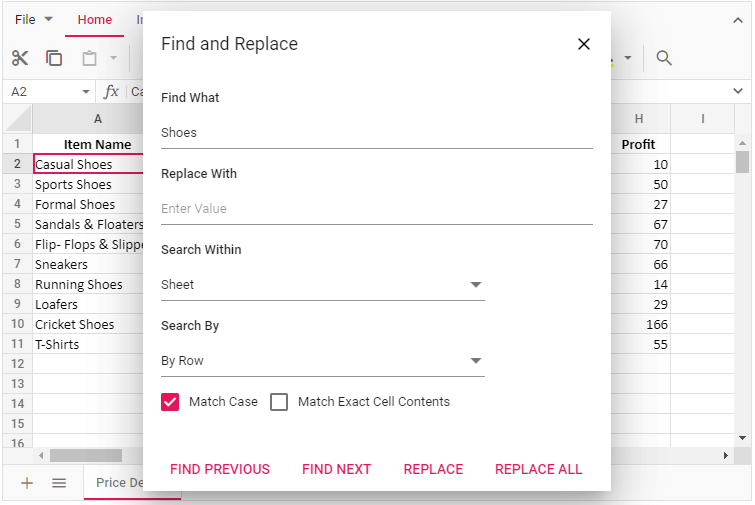Click the vertical scrollbar thumb

coord(742,161)
